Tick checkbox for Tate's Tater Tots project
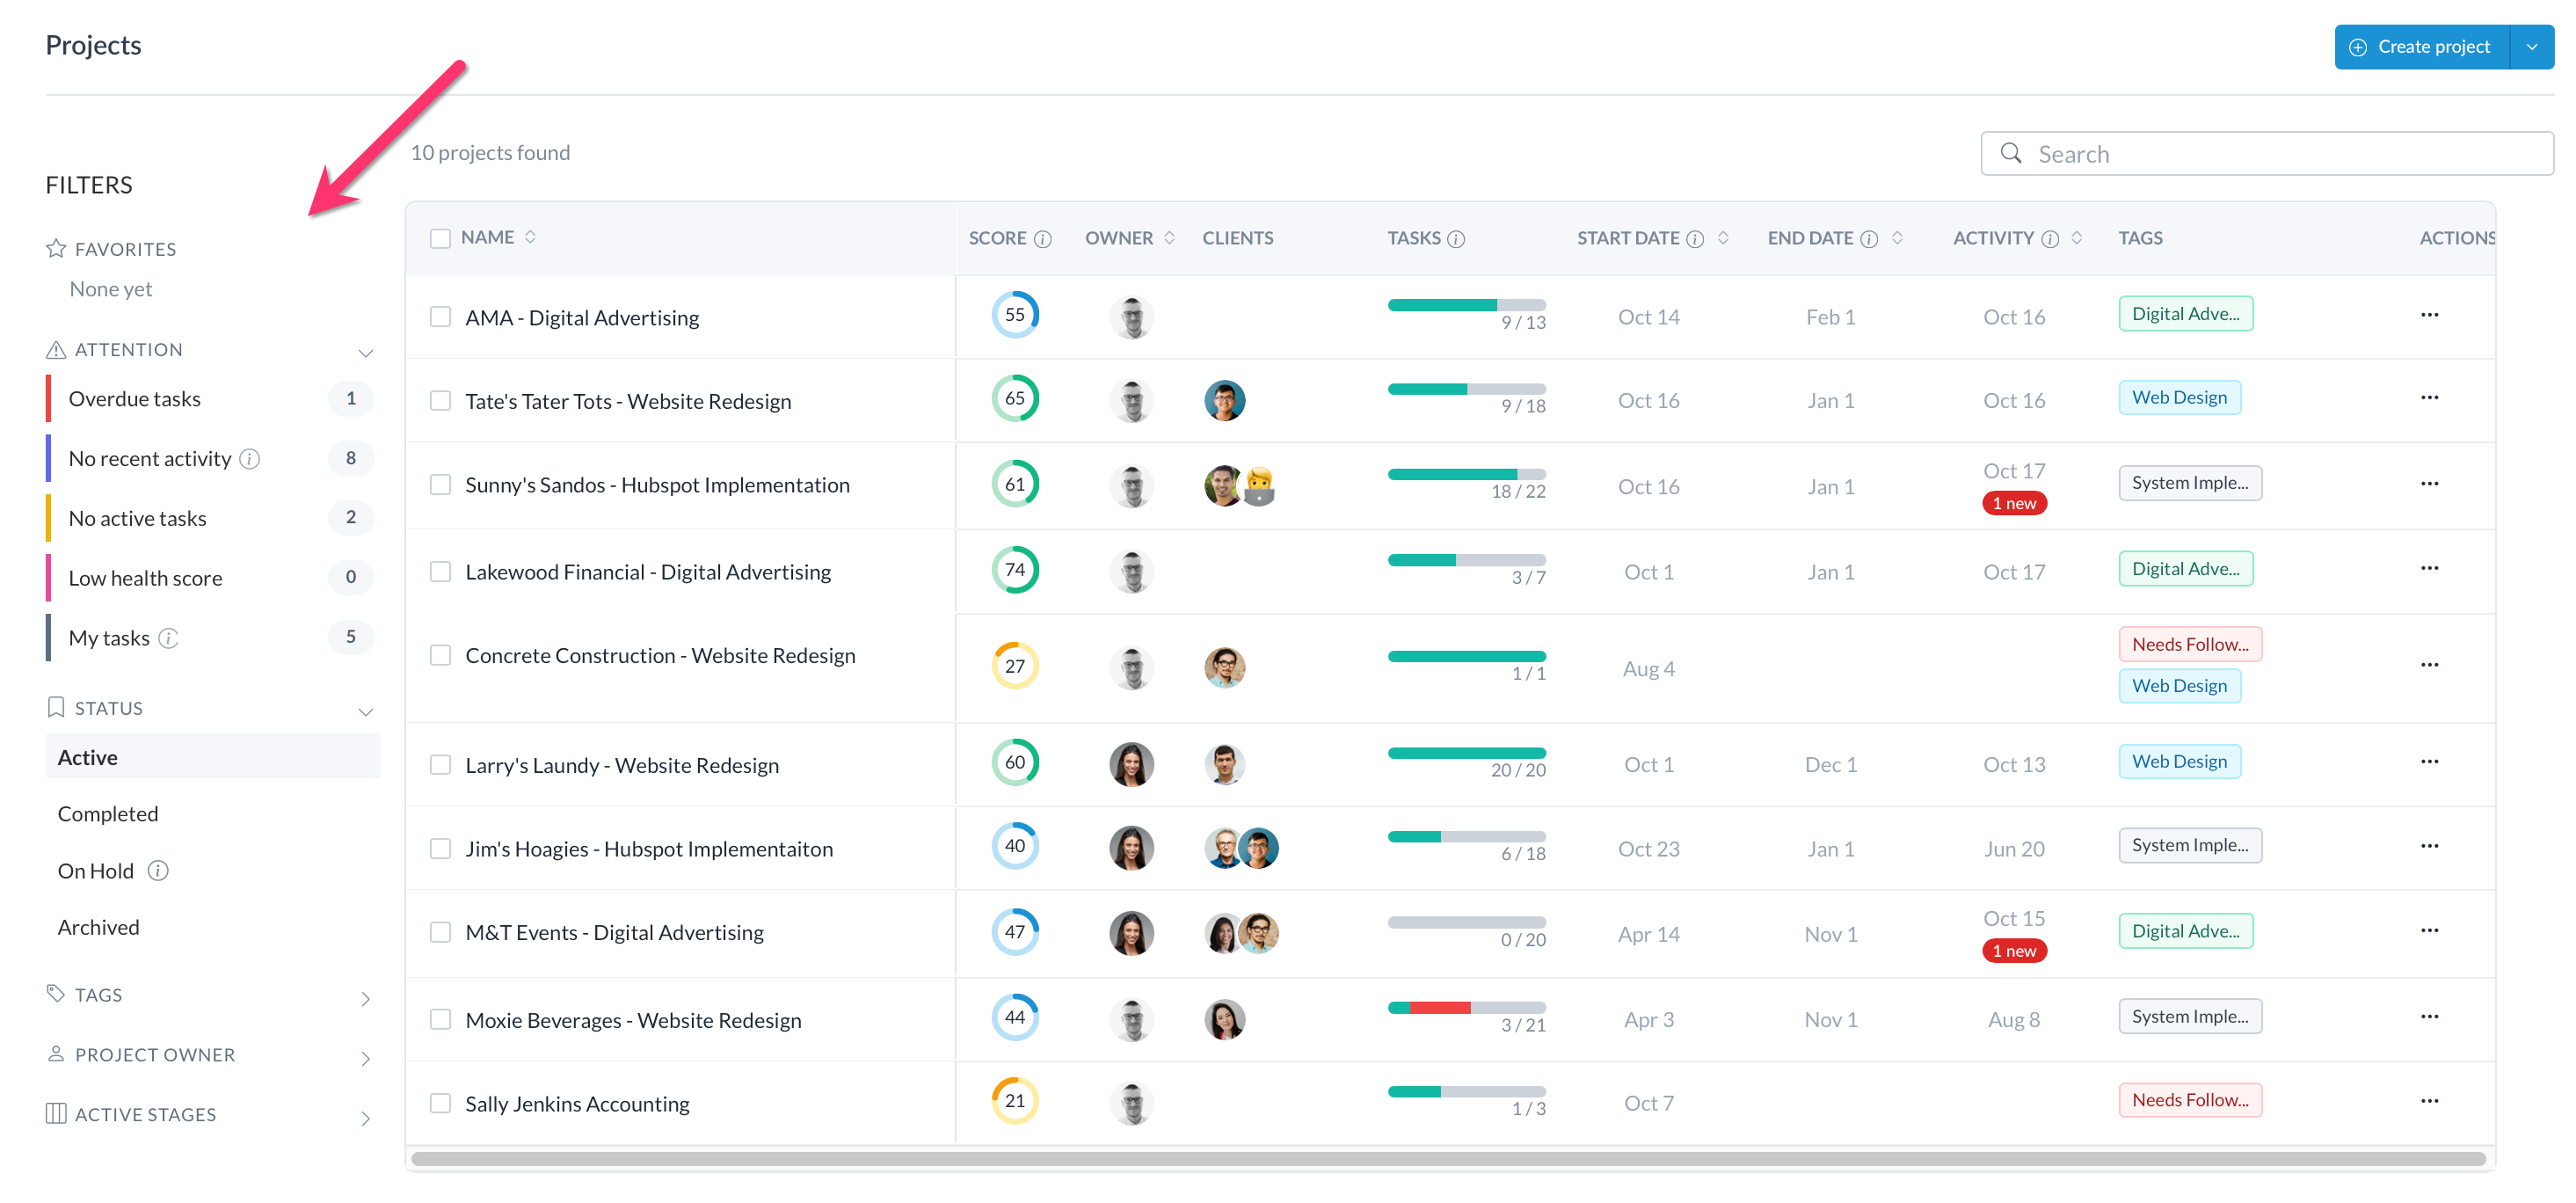2576x1203 pixels. (x=440, y=401)
